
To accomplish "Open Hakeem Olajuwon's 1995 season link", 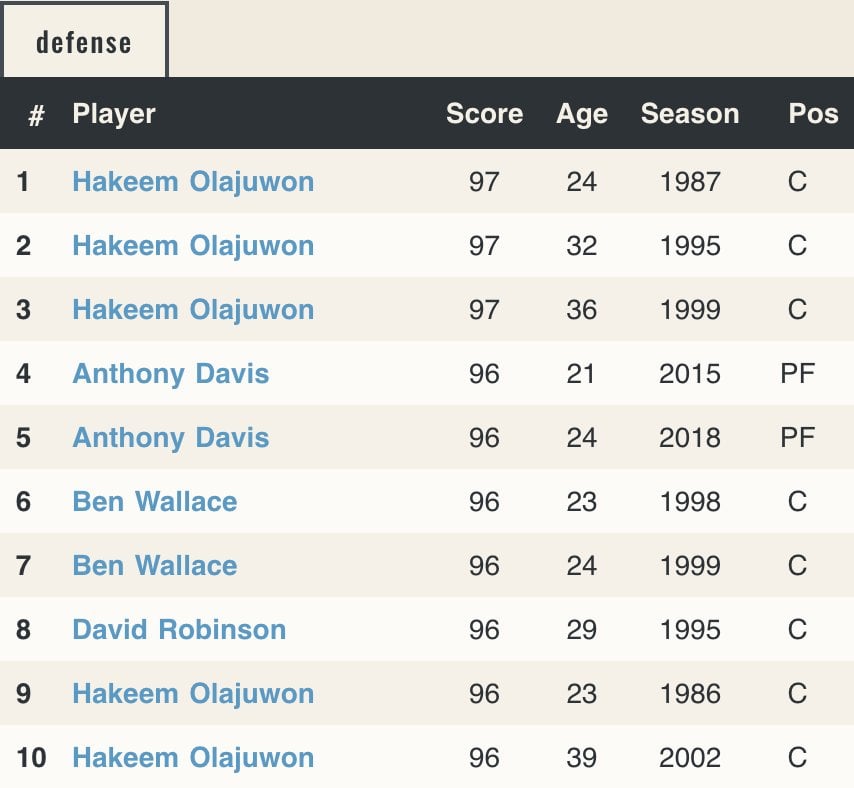I will [x=193, y=246].
